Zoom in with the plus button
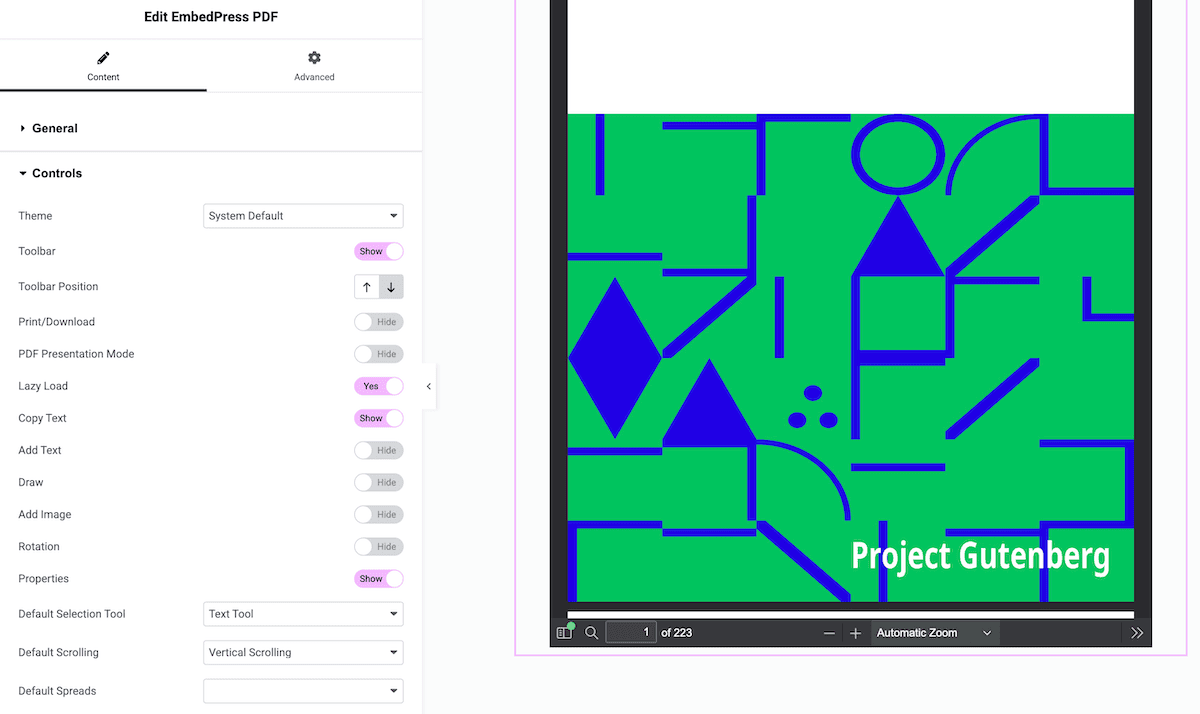The image size is (1200, 714). coord(855,633)
